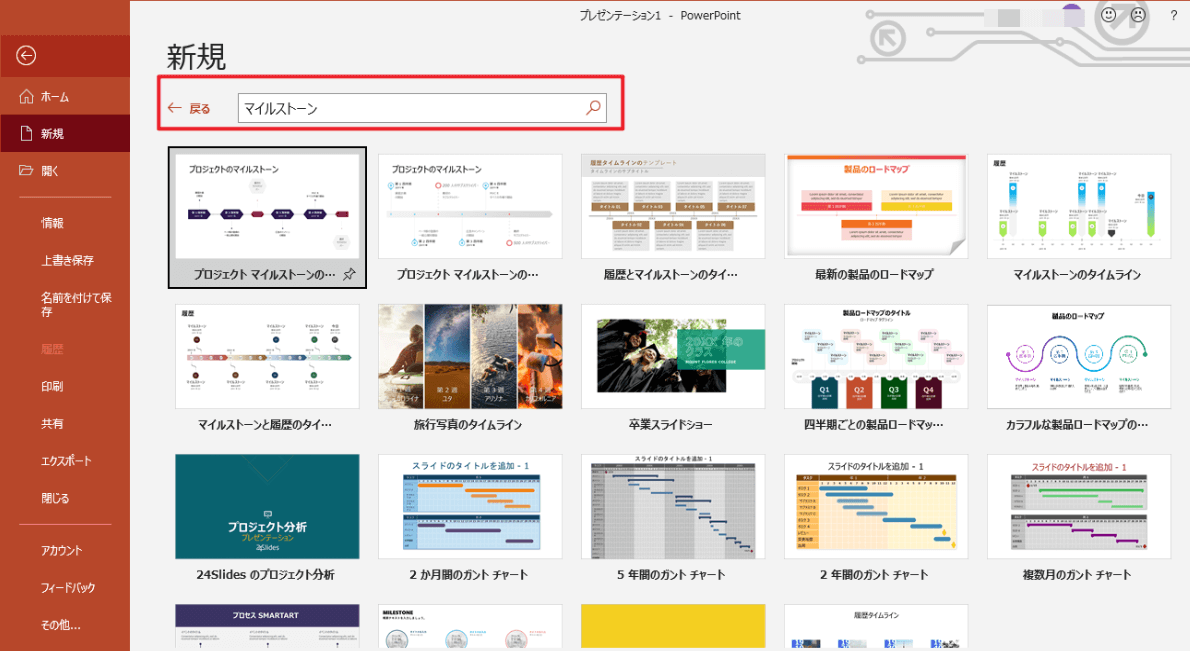The width and height of the screenshot is (1190, 651).
Task: Click the frowning face feedback icon
Action: [1138, 15]
